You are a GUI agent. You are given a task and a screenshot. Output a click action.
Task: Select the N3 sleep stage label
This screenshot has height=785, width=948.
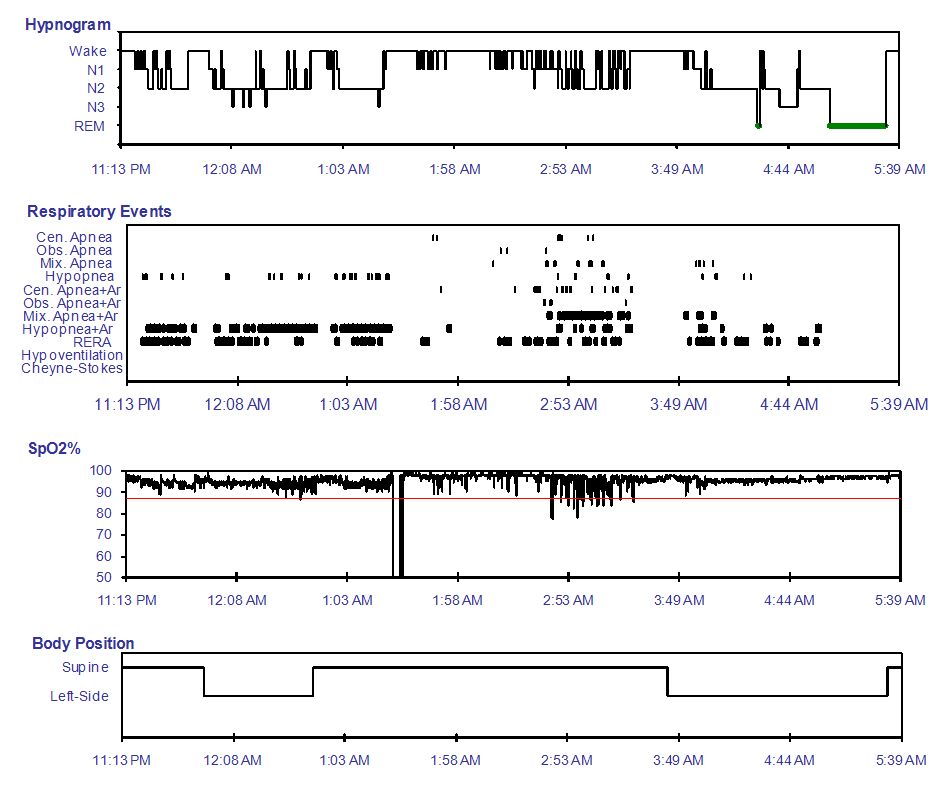coord(94,107)
